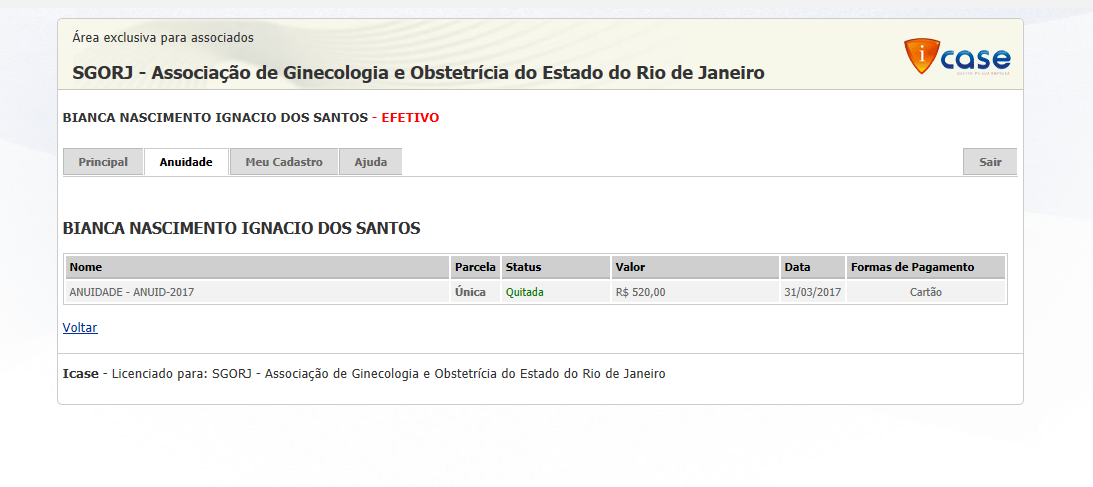This screenshot has height=487, width=1093.
Task: Click the Data column header
Action: tap(797, 267)
